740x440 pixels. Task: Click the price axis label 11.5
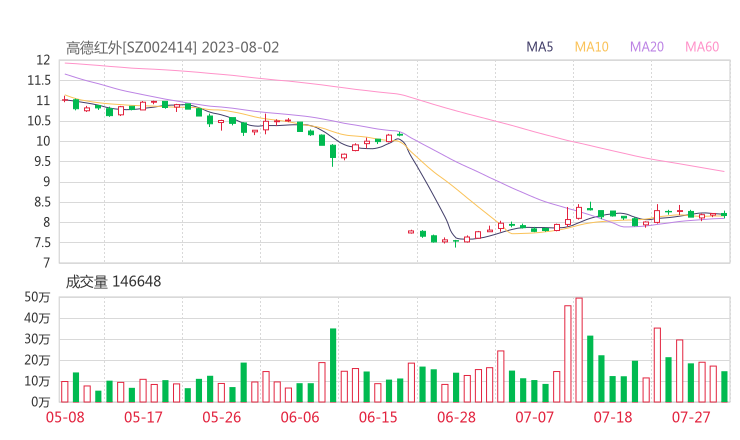click(x=39, y=80)
